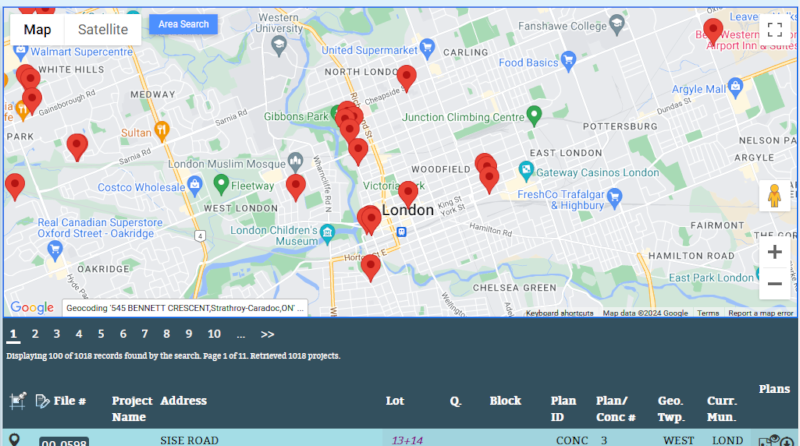Click the transit station icon below London label

pyautogui.click(x=402, y=232)
